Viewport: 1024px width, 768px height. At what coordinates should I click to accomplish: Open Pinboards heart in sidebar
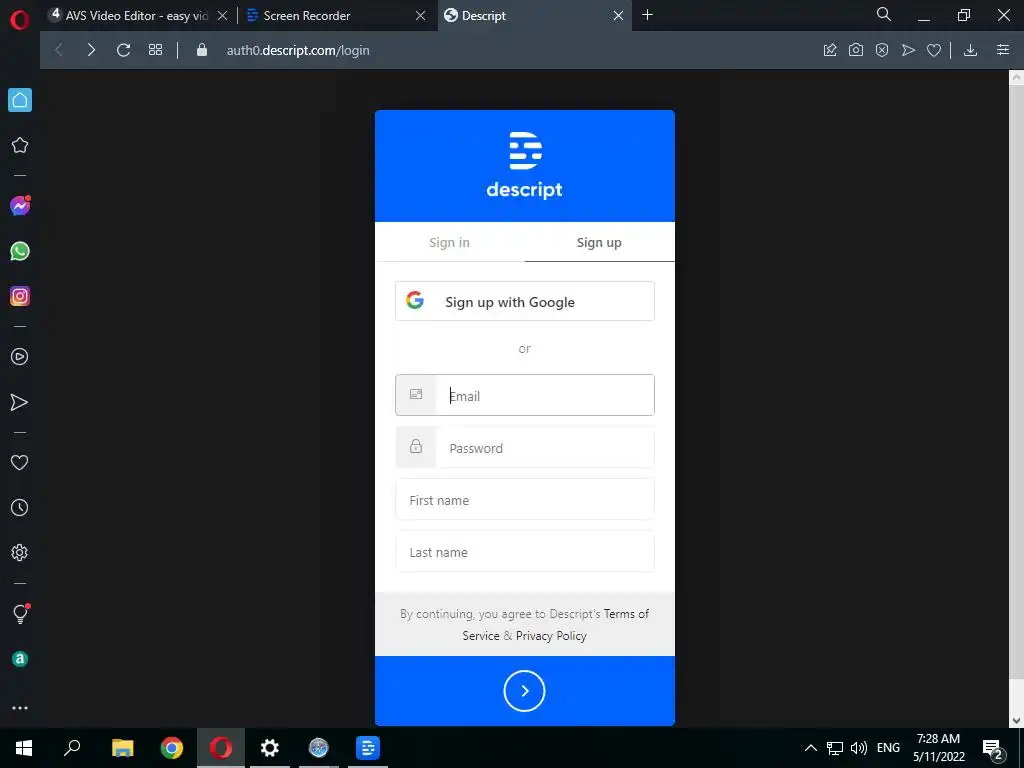pos(20,462)
